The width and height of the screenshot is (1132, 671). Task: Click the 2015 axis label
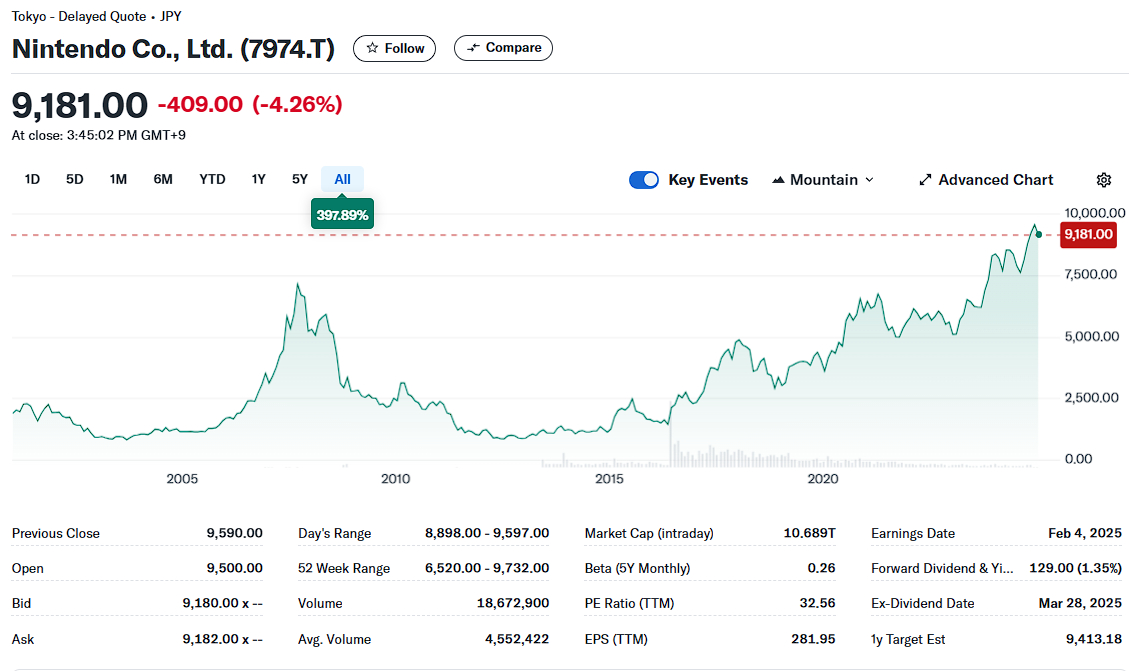tap(609, 479)
